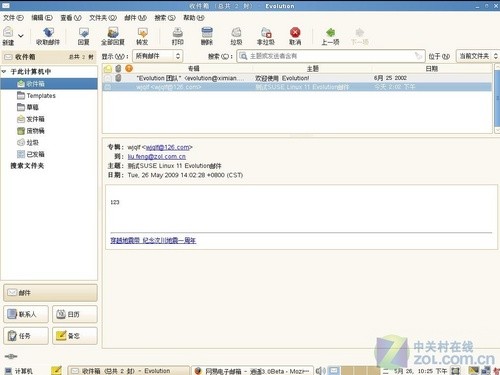
Task: Sort by the orange flag column header
Action: [129, 69]
